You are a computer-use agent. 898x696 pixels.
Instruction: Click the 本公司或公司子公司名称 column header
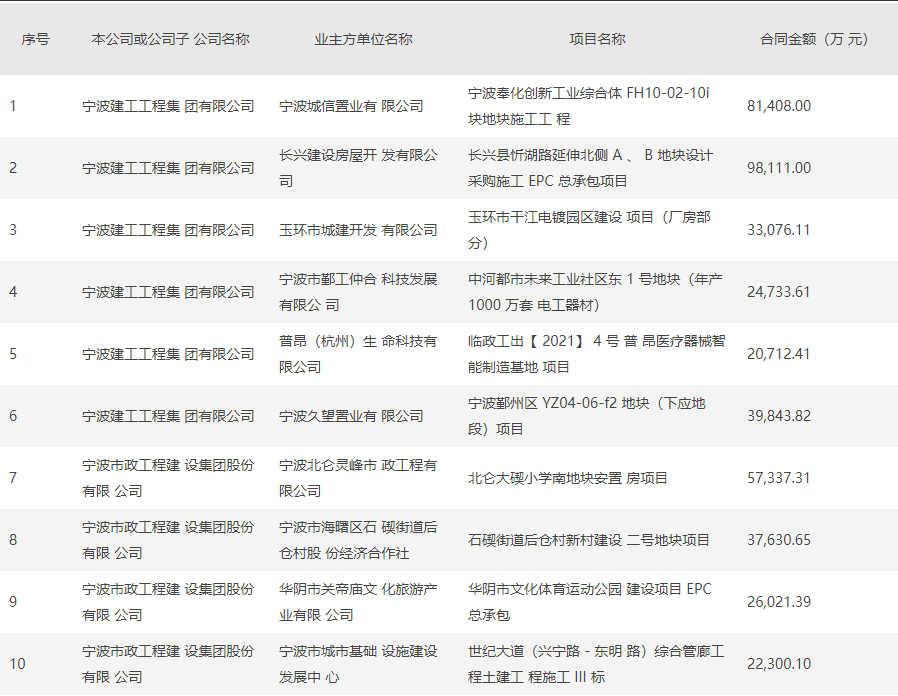pos(170,39)
